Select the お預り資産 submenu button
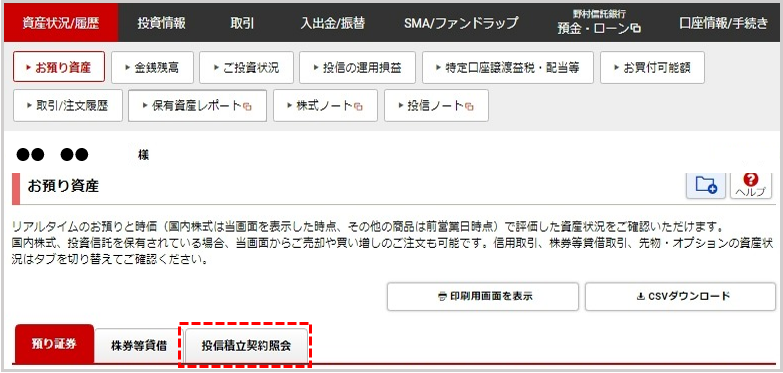The width and height of the screenshot is (783, 373). (59, 67)
